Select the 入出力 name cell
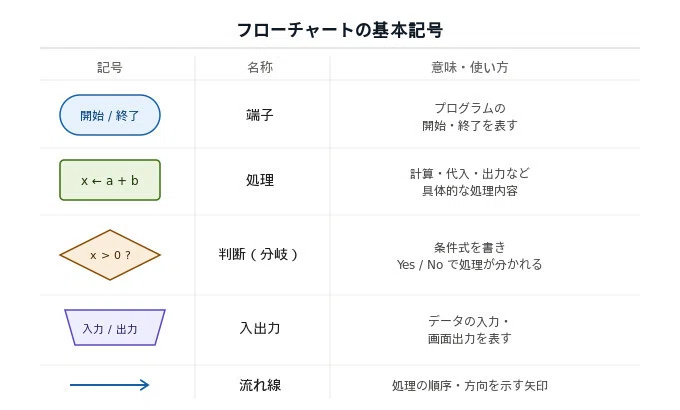 coord(260,328)
